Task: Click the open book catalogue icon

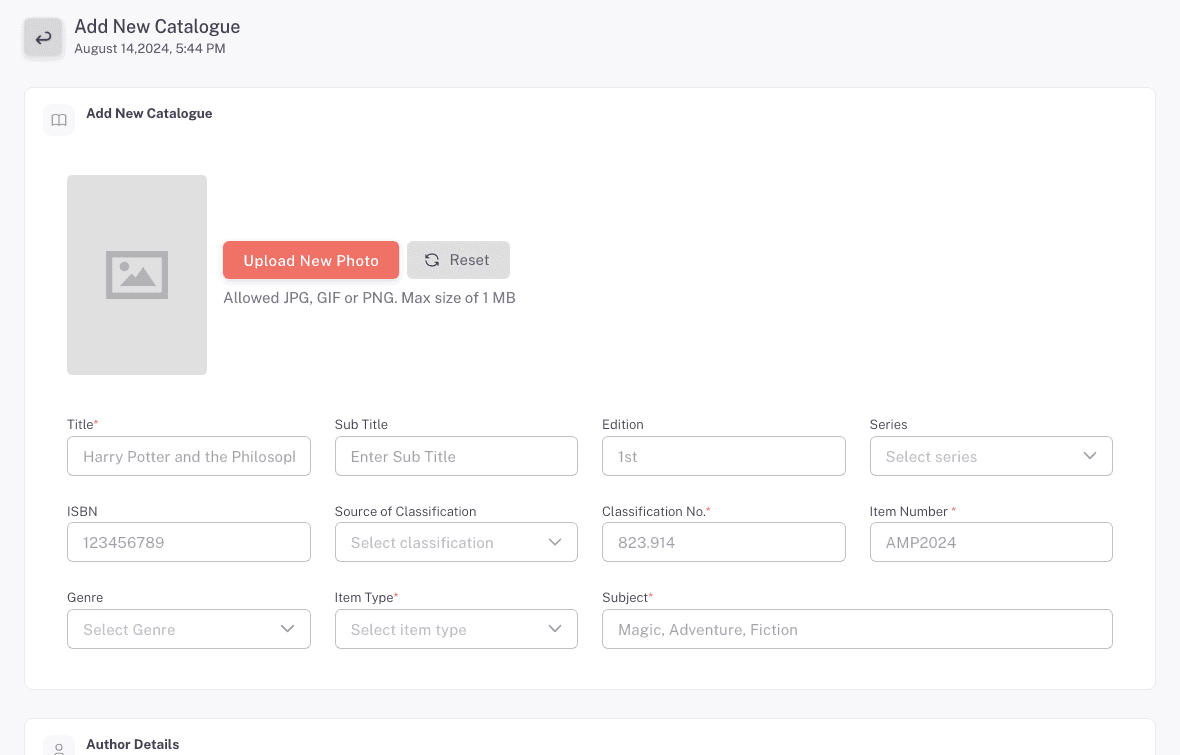Action: click(59, 120)
